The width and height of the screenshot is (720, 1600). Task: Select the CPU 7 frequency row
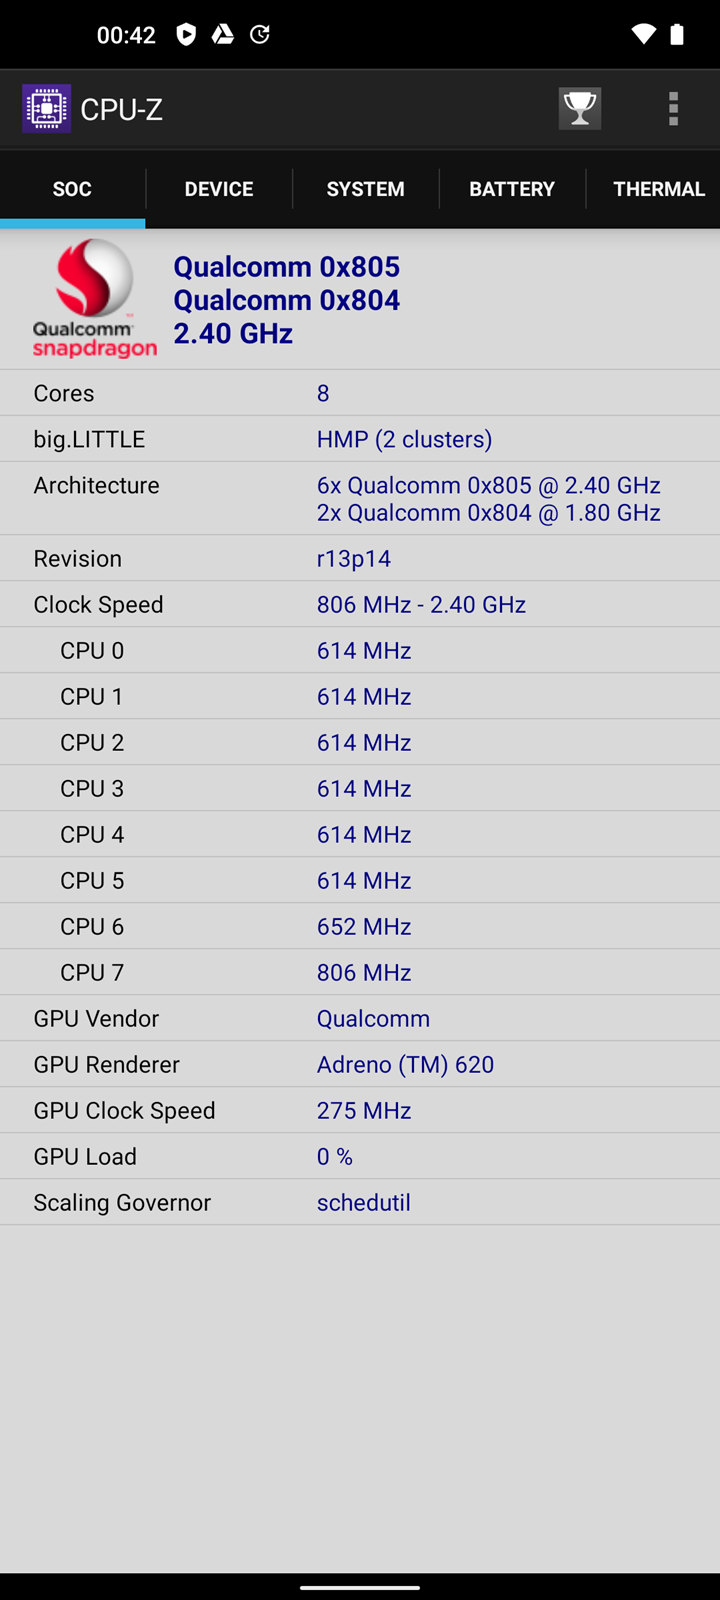tap(360, 972)
